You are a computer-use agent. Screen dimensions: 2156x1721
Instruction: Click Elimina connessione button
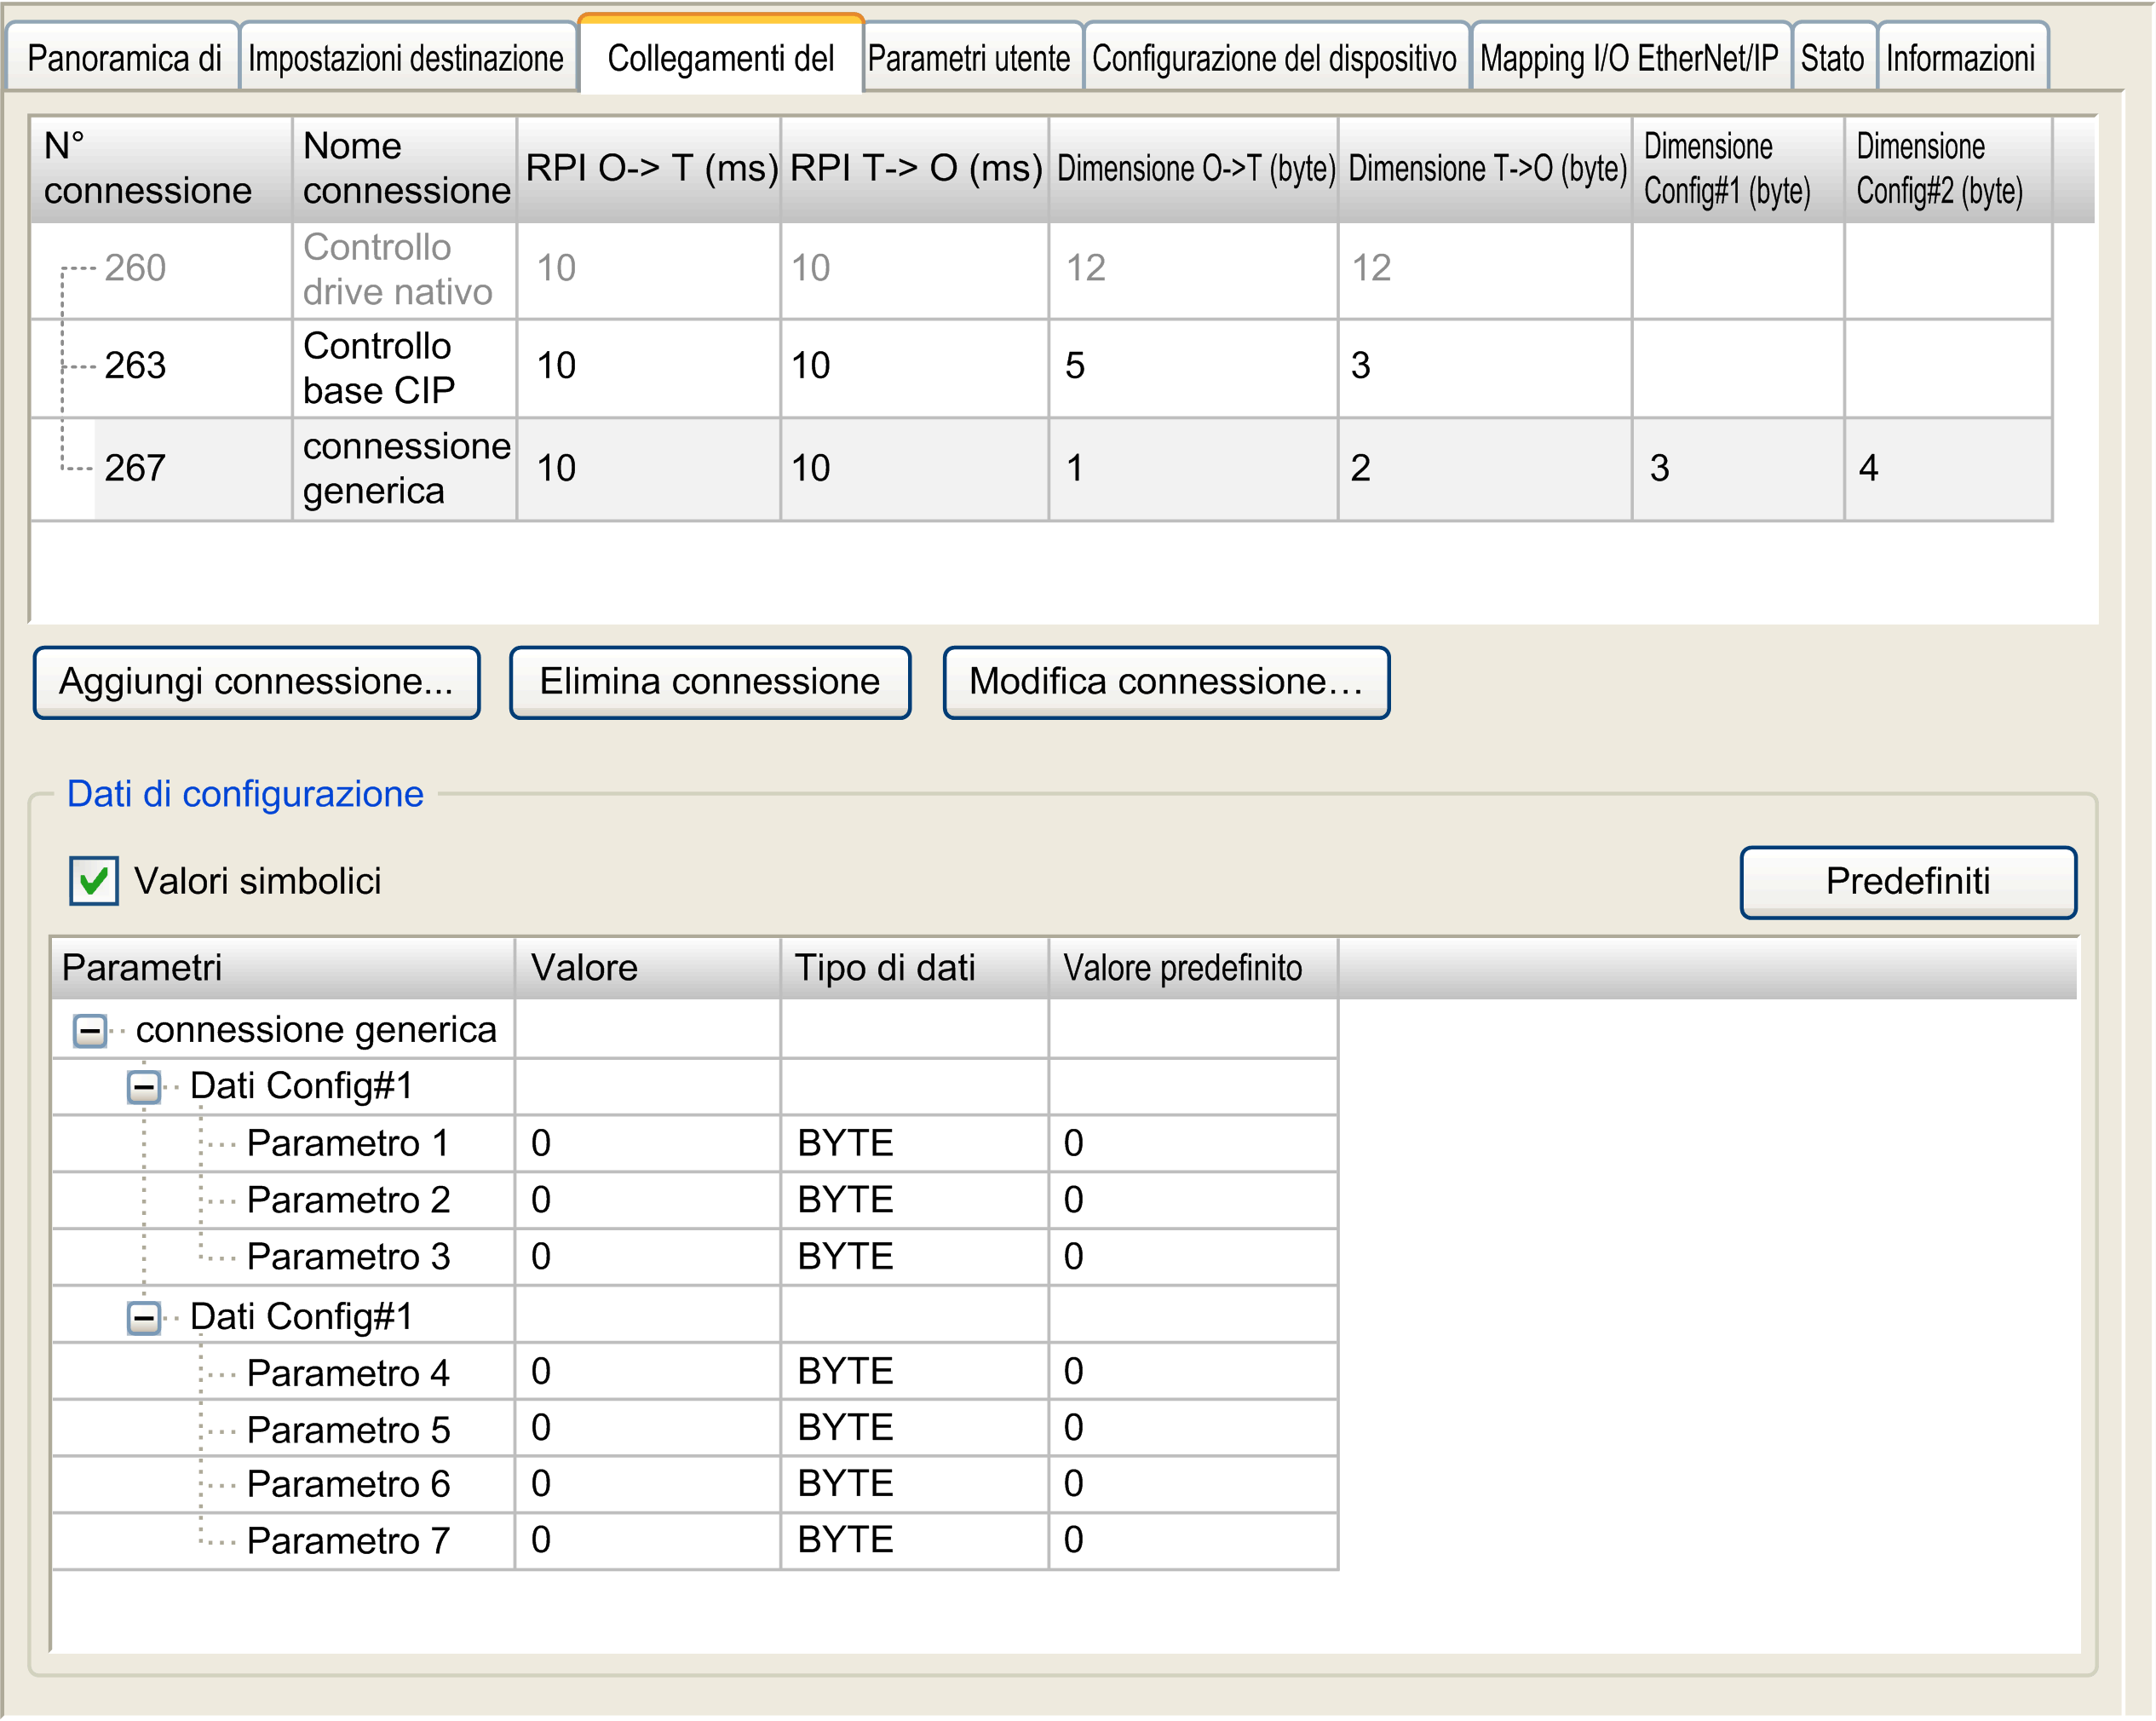(710, 682)
